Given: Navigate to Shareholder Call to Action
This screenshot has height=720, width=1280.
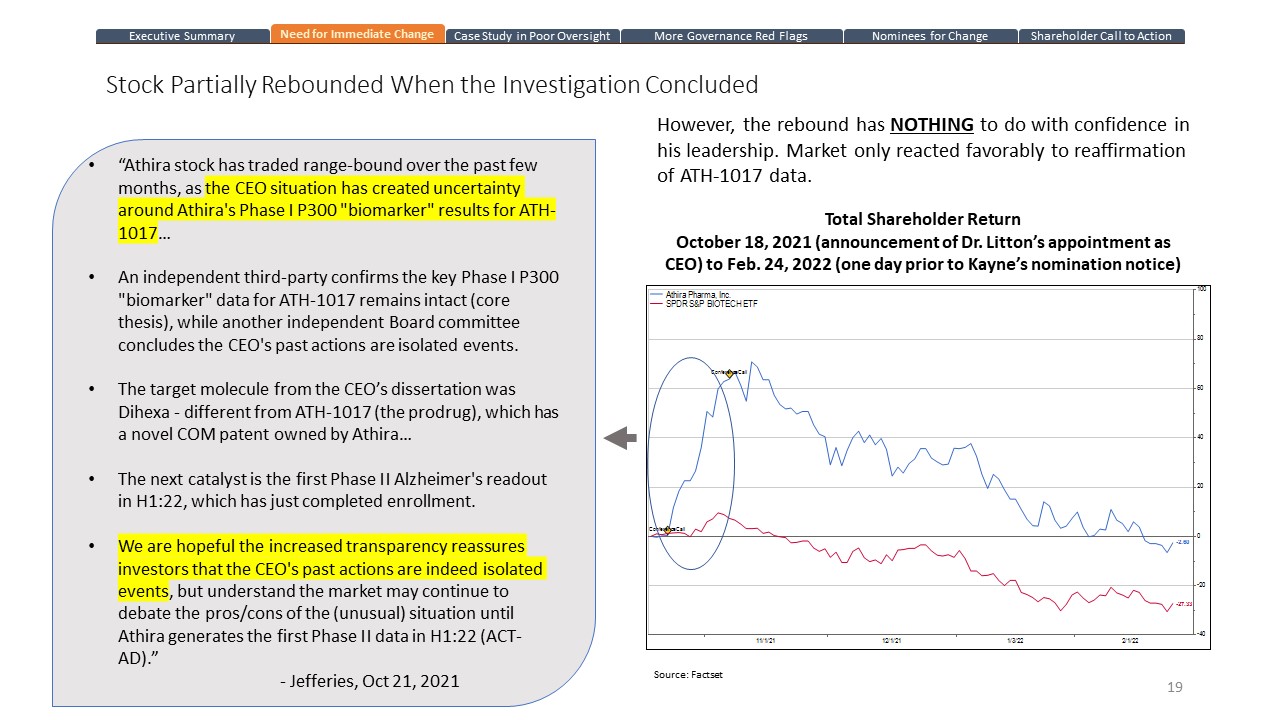Looking at the screenshot, I should (x=1101, y=36).
